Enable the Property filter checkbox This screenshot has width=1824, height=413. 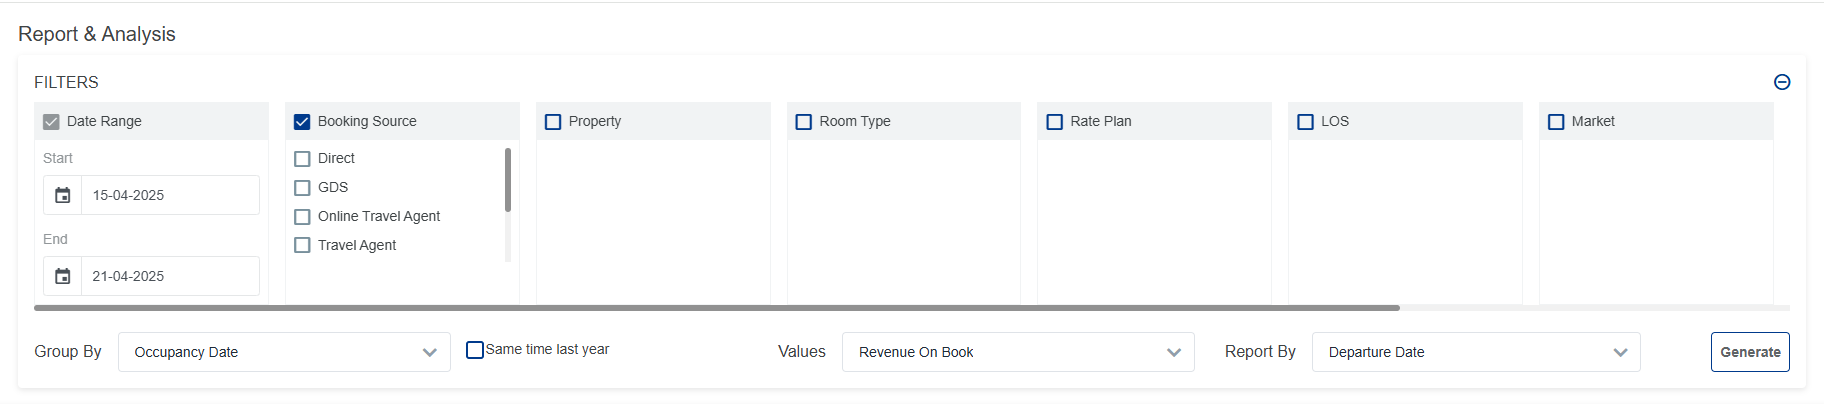pos(553,122)
